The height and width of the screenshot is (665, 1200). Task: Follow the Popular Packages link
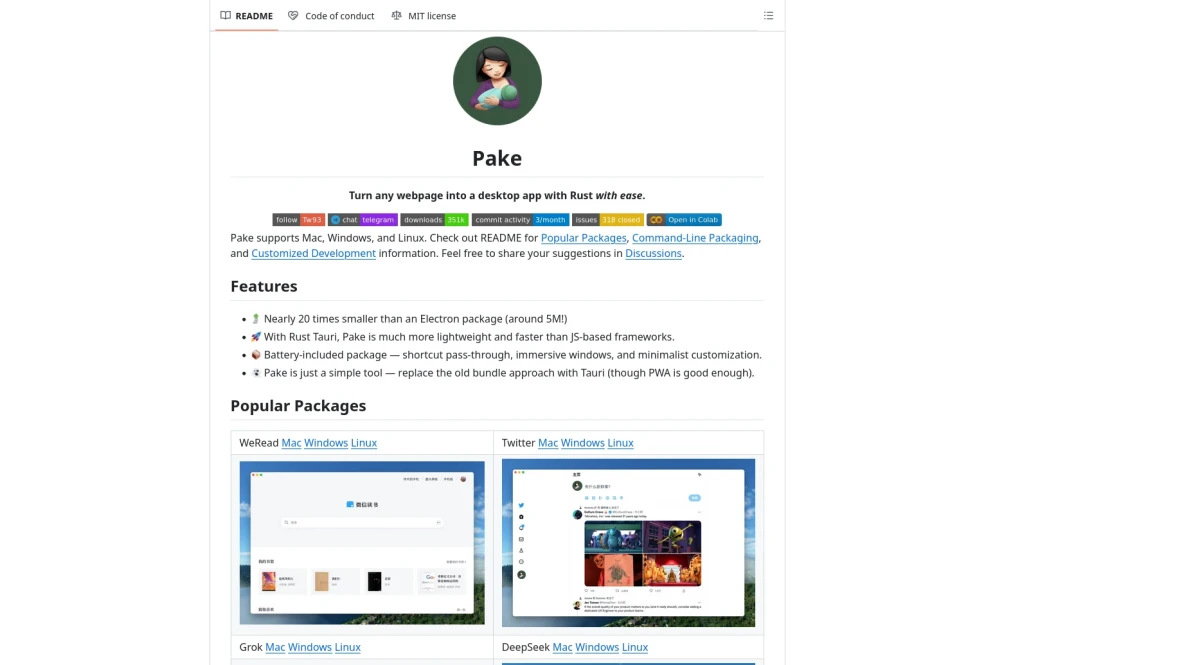point(583,238)
